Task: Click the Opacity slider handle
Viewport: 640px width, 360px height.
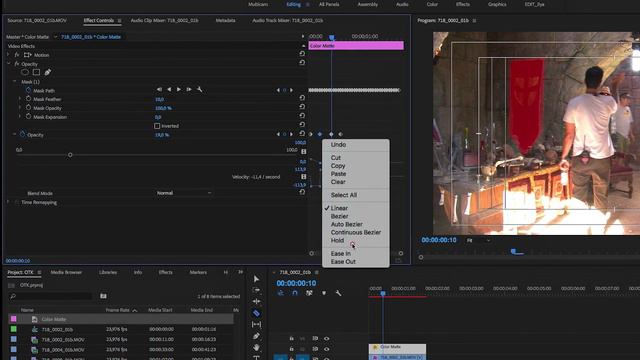Action: pos(70,155)
